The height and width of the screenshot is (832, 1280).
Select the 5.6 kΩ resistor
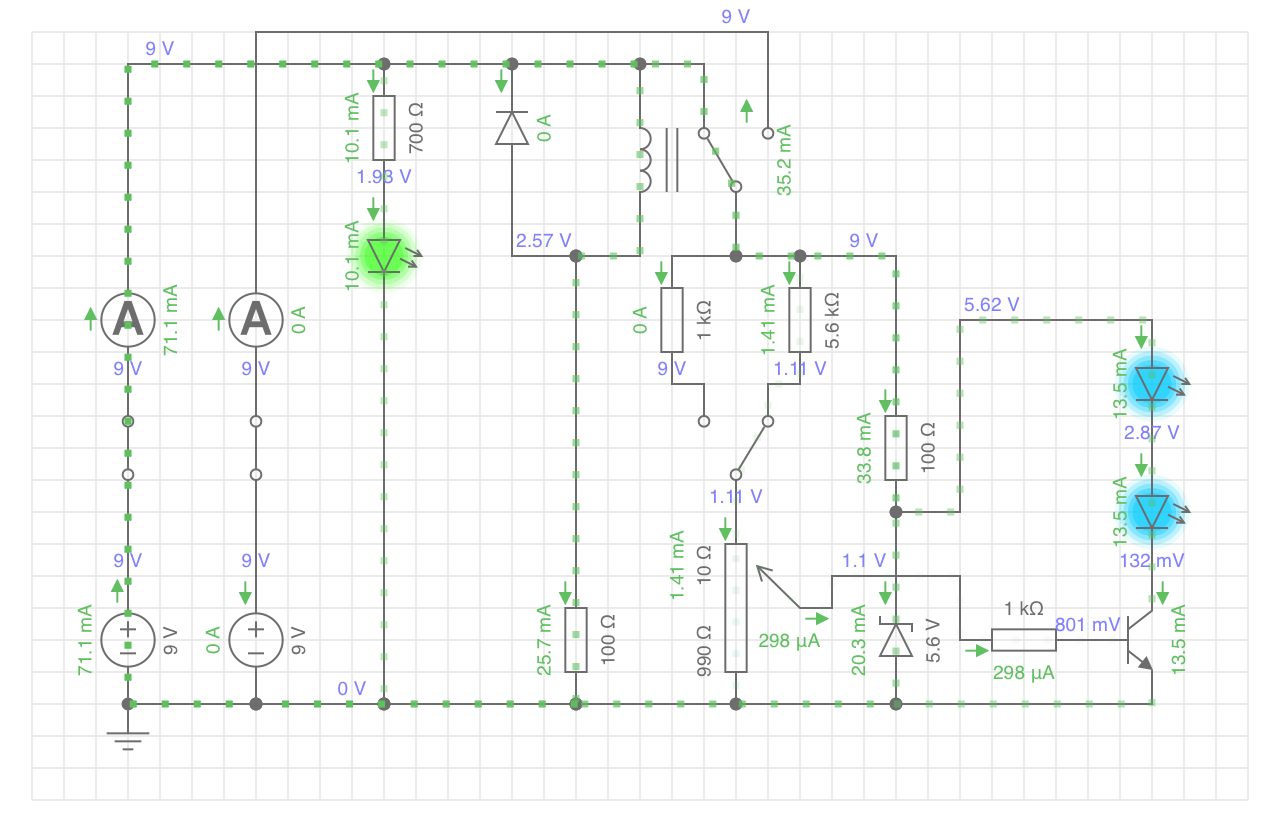coord(800,319)
